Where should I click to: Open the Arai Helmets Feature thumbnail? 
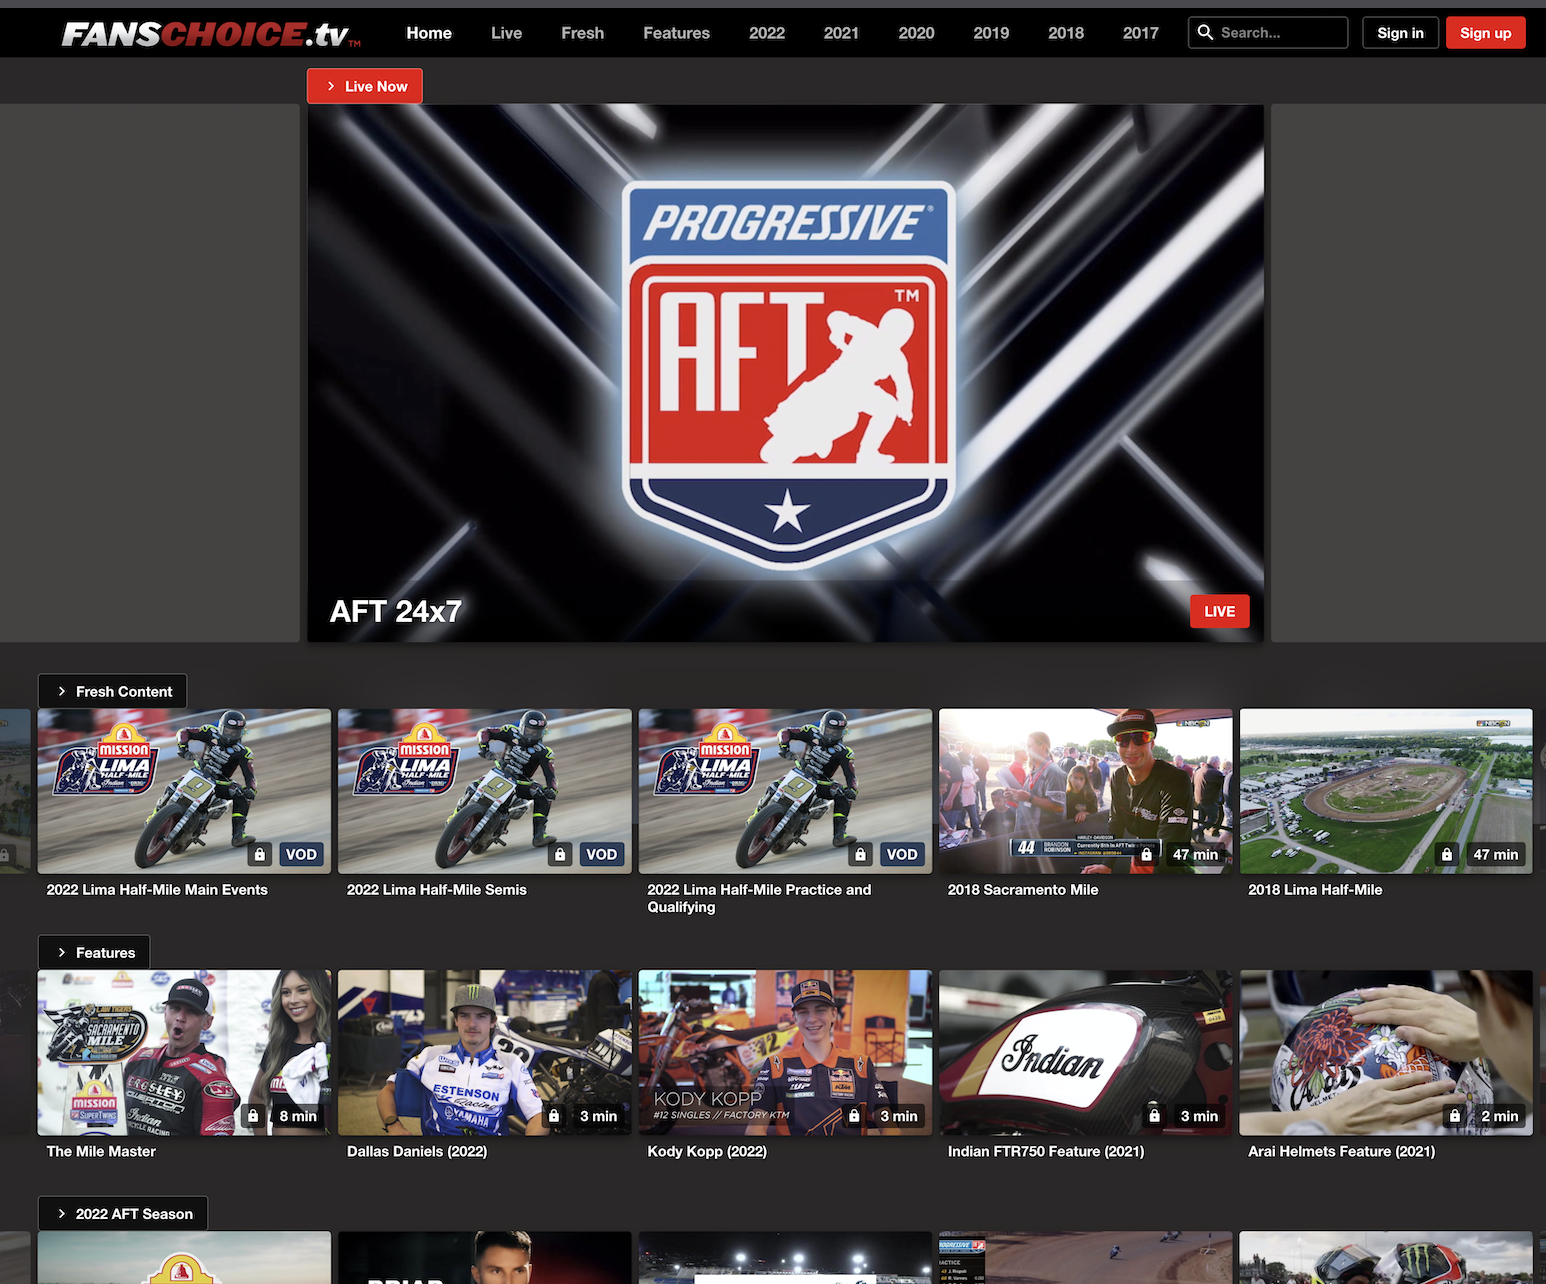coord(1386,1053)
